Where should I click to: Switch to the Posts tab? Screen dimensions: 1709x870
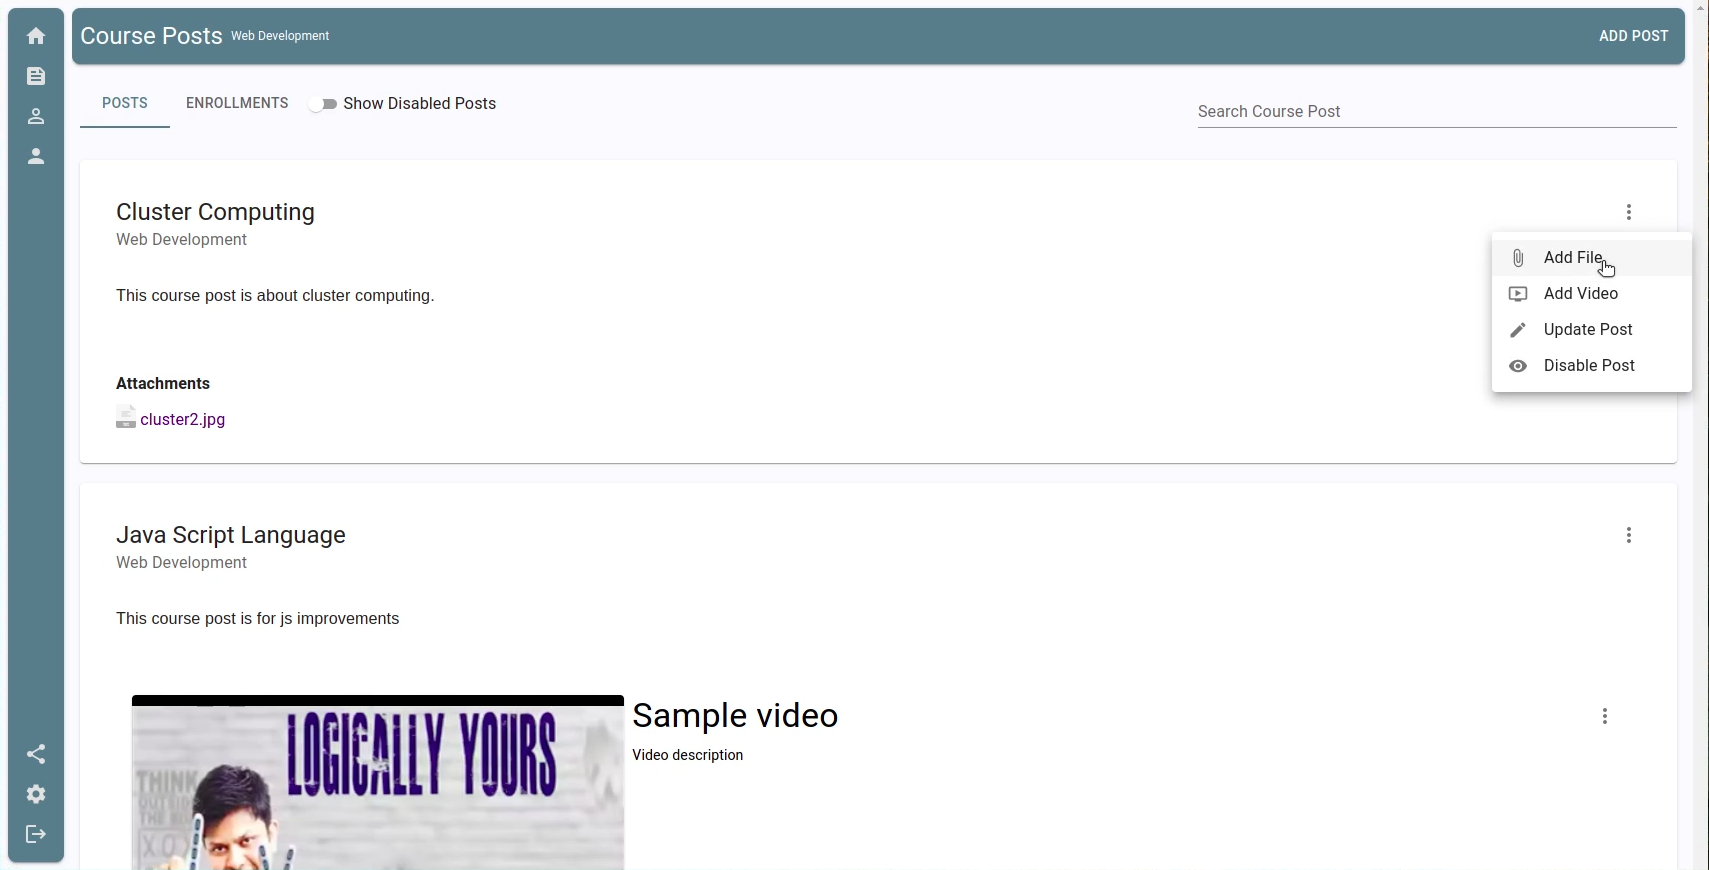(125, 103)
